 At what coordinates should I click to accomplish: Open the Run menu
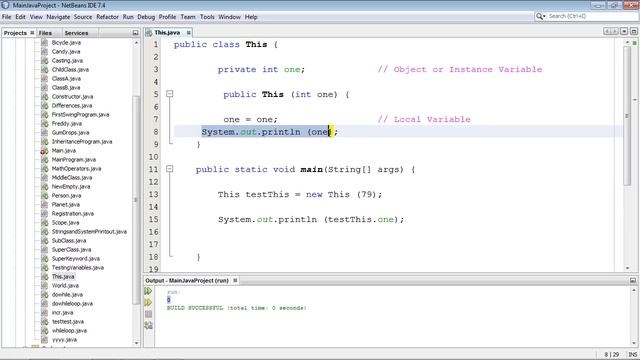pyautogui.click(x=128, y=17)
